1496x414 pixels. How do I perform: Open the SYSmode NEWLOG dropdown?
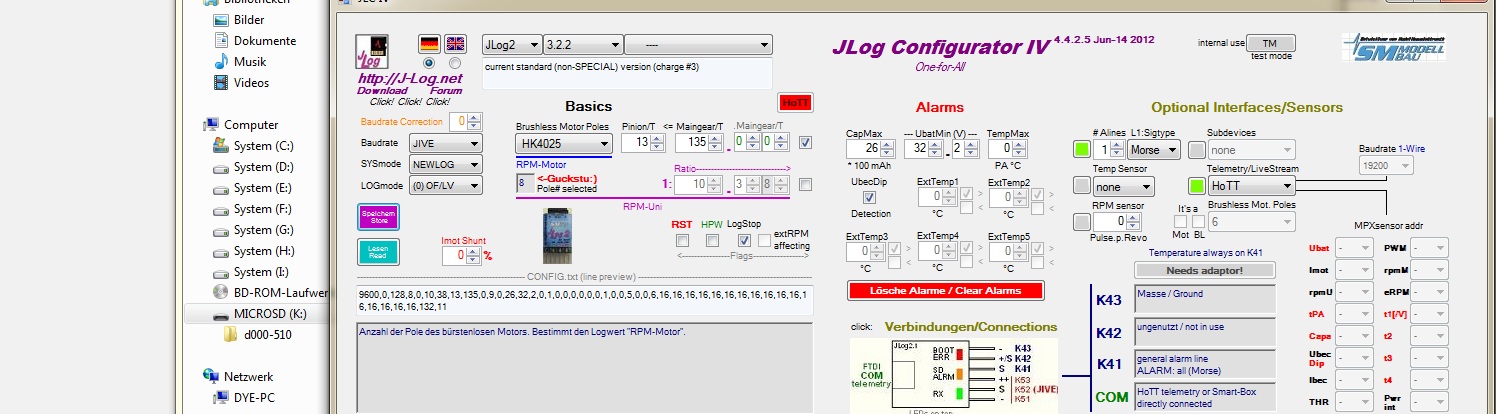tap(447, 164)
